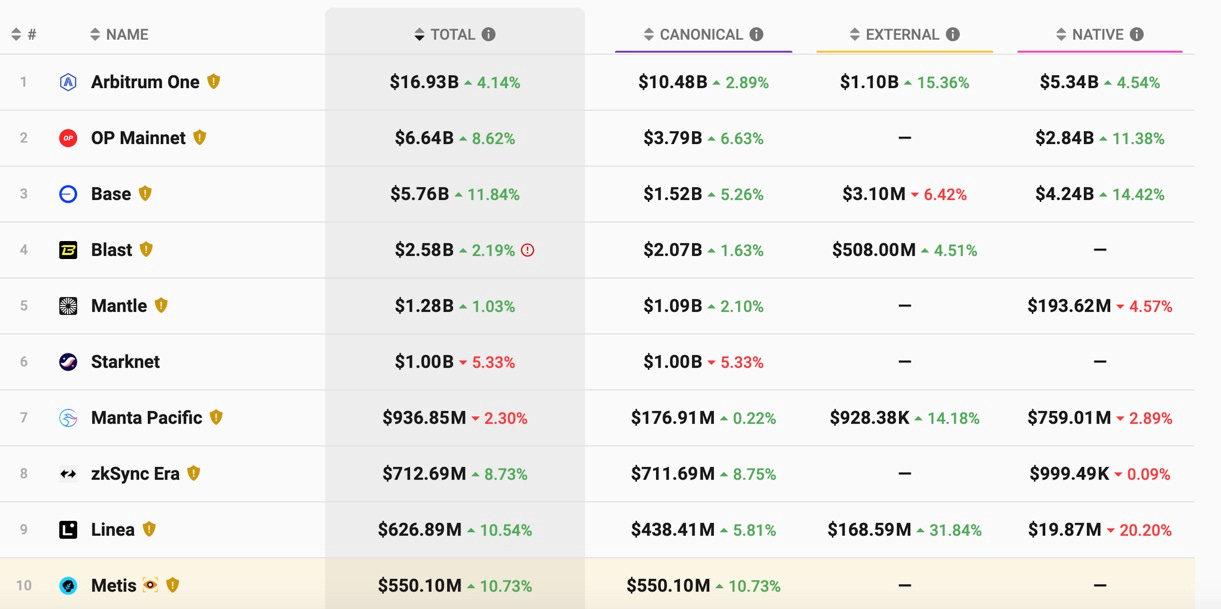Open the Base project link
The height and width of the screenshot is (609, 1221).
(x=111, y=194)
